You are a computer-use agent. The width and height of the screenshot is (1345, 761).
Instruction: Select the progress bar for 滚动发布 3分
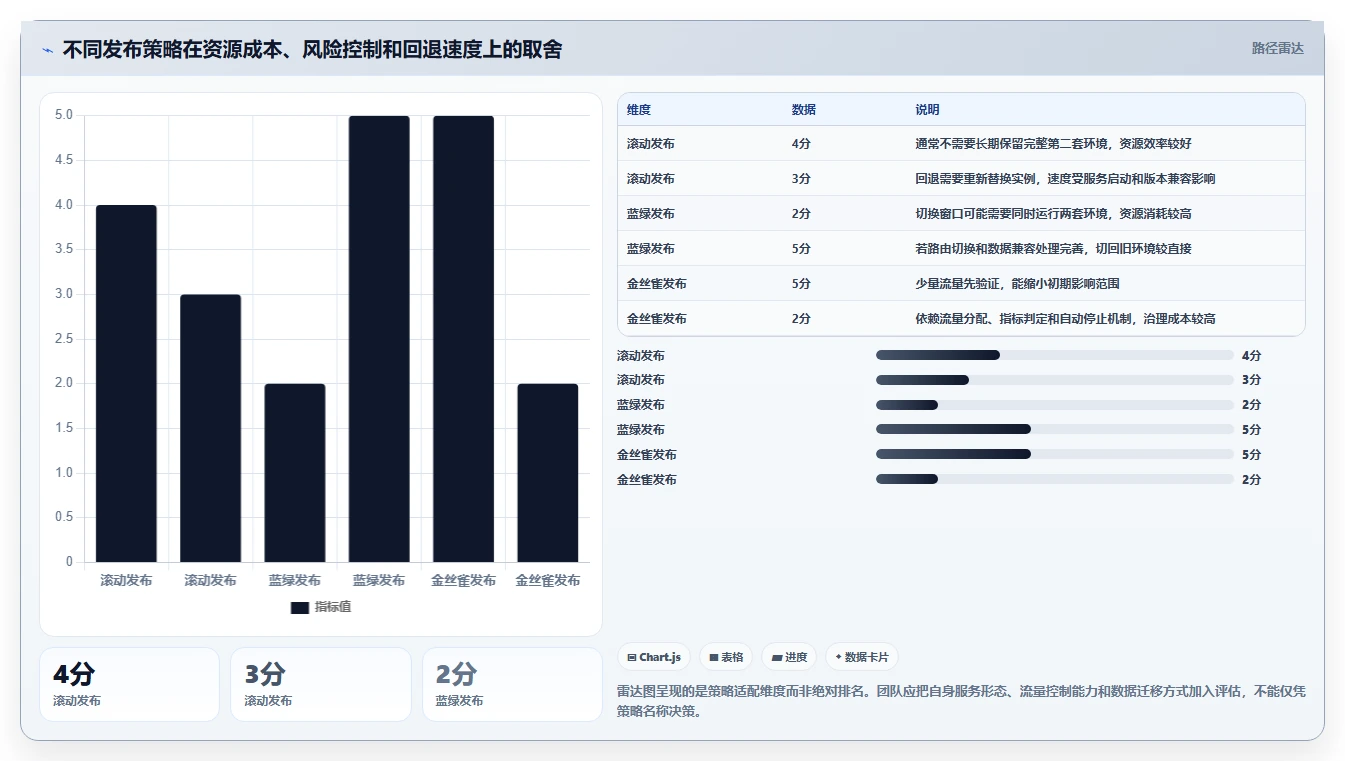[x=1055, y=380]
